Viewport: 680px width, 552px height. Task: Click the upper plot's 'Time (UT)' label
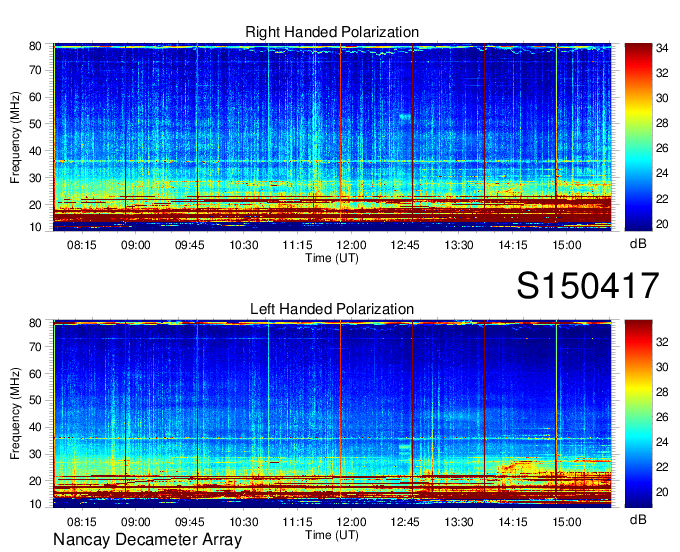pyautogui.click(x=332, y=258)
